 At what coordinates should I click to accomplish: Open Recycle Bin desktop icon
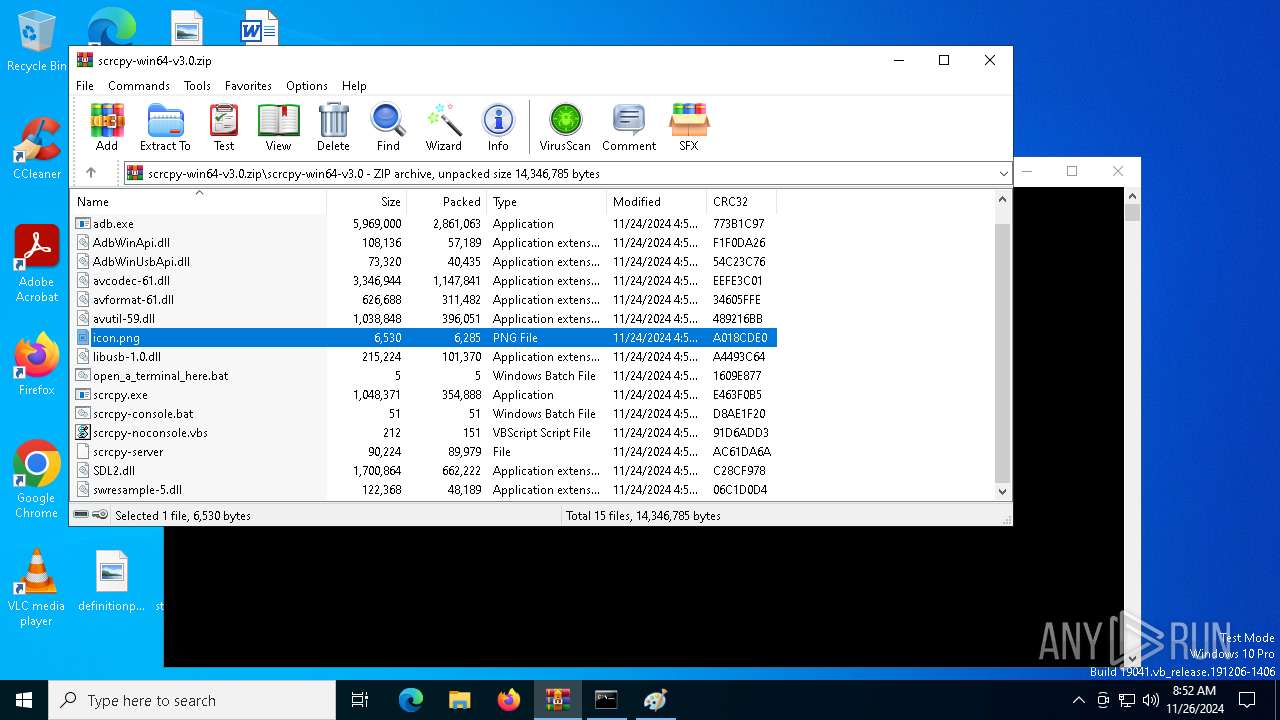coord(36,42)
